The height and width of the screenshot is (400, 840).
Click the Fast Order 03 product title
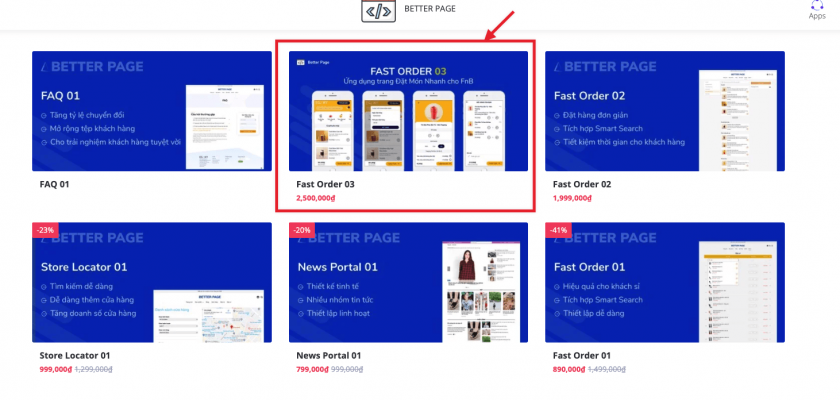pos(325,185)
